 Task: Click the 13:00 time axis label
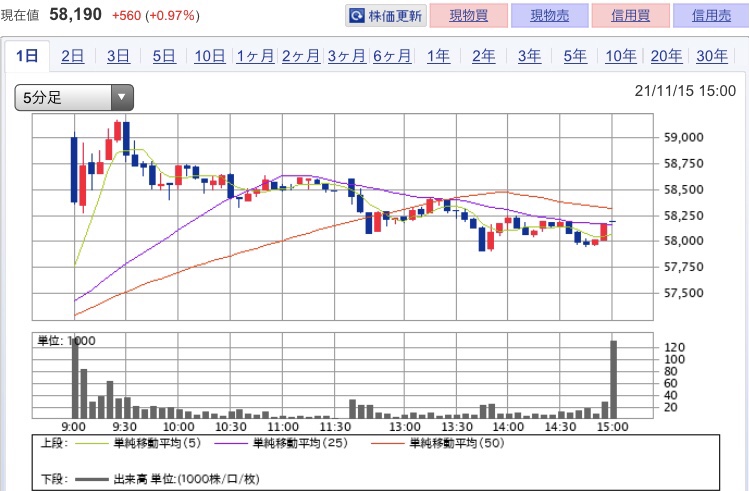point(405,427)
